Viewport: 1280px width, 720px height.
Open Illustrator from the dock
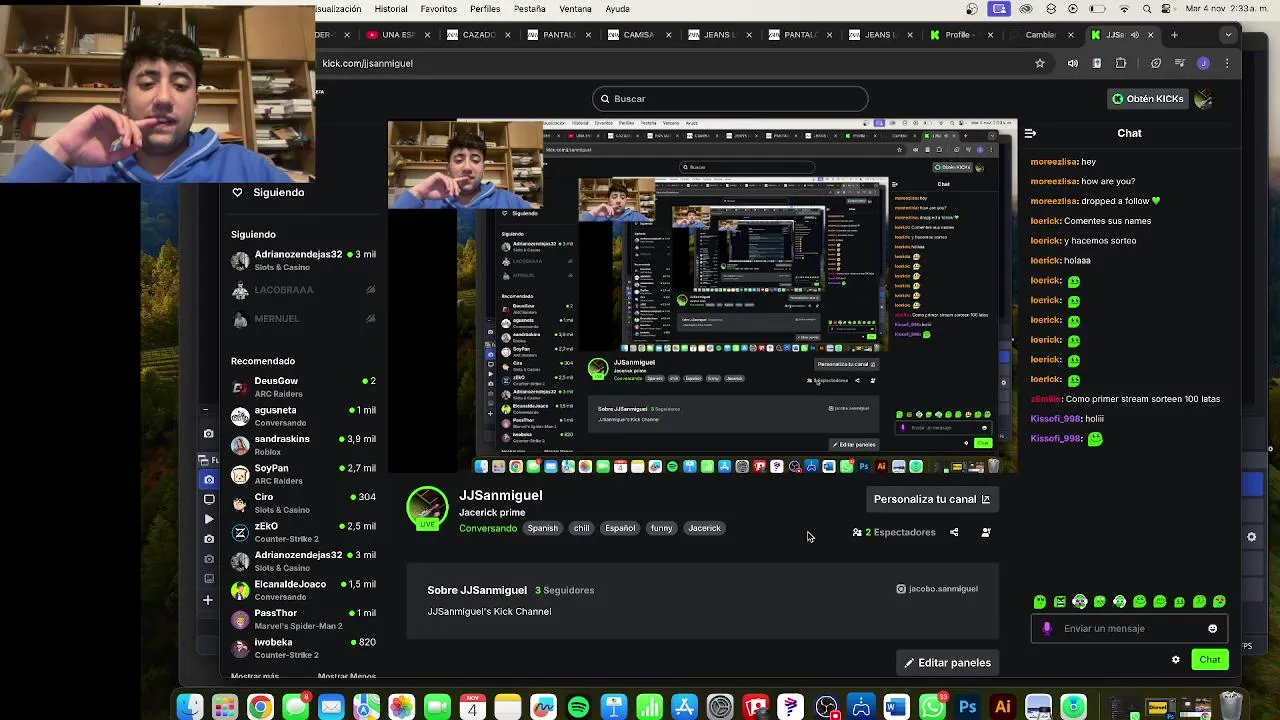(x=1002, y=707)
